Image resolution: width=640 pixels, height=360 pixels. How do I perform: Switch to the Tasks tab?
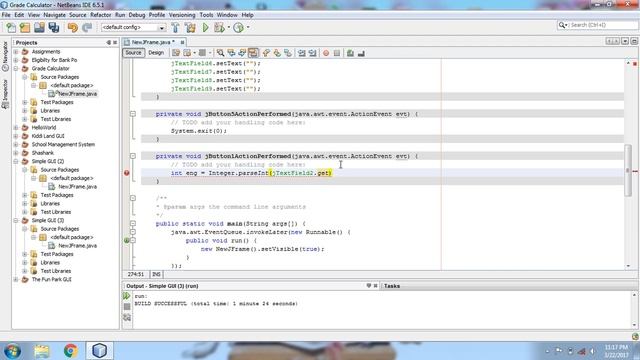click(391, 286)
